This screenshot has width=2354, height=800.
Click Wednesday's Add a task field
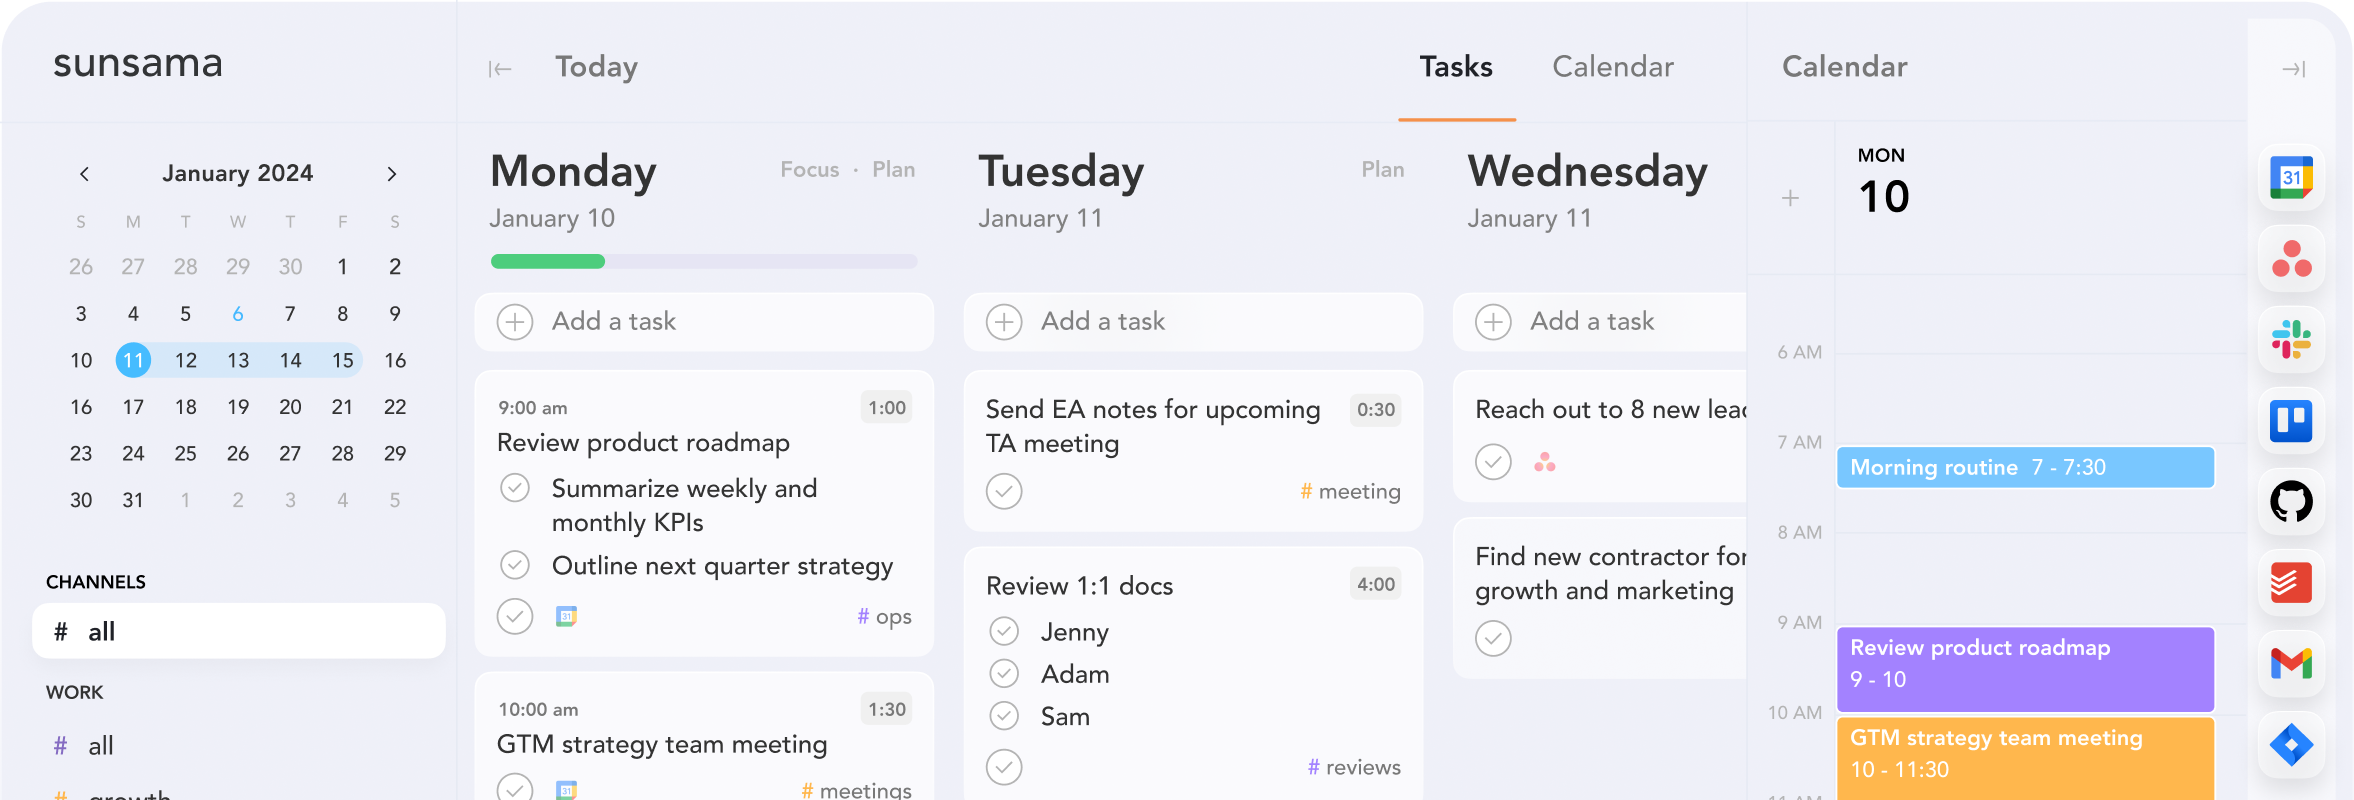click(1600, 322)
